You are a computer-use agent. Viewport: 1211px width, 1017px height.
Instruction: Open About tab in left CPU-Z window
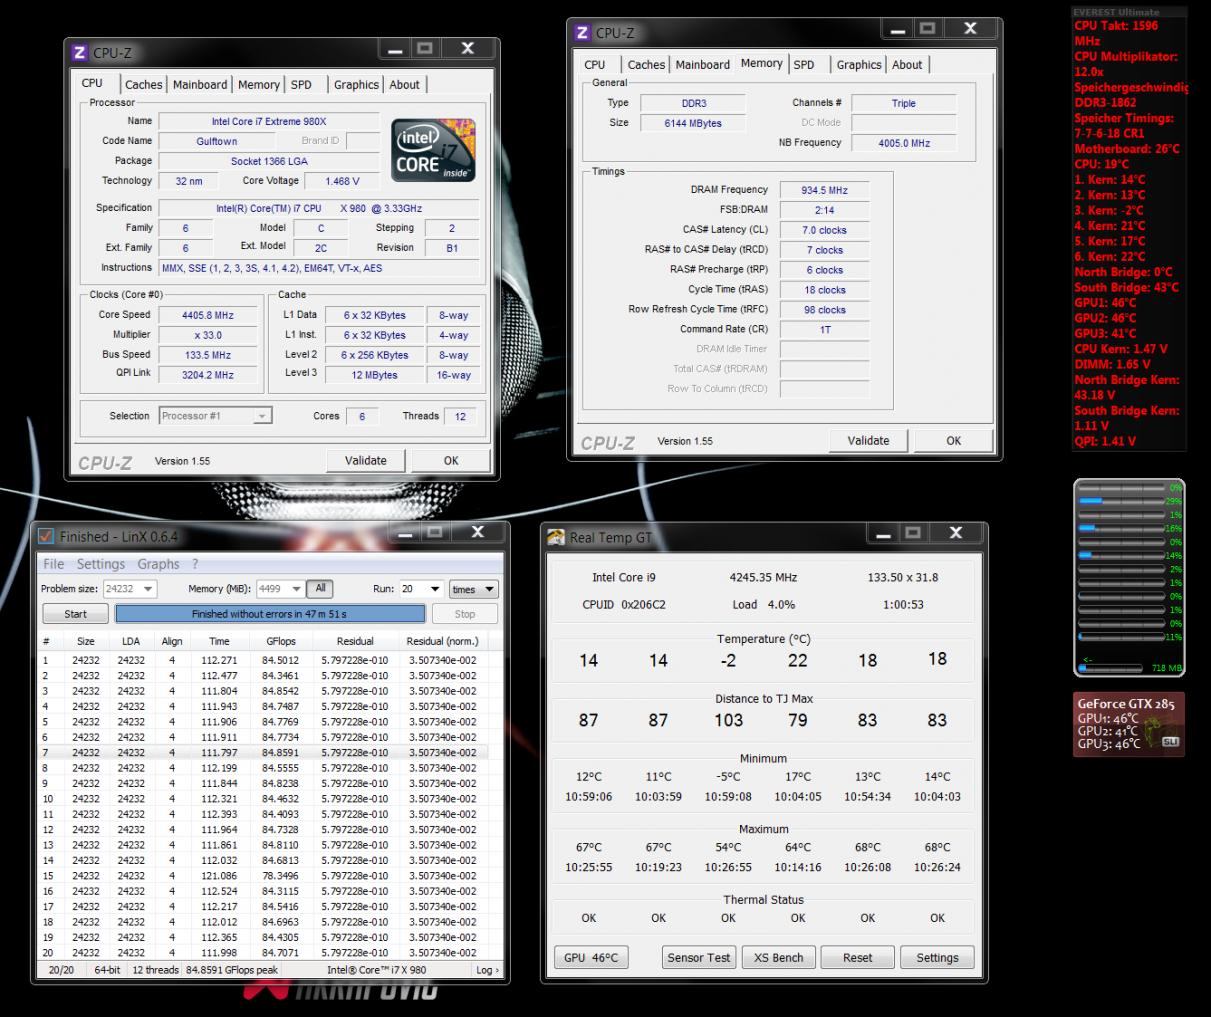(404, 85)
